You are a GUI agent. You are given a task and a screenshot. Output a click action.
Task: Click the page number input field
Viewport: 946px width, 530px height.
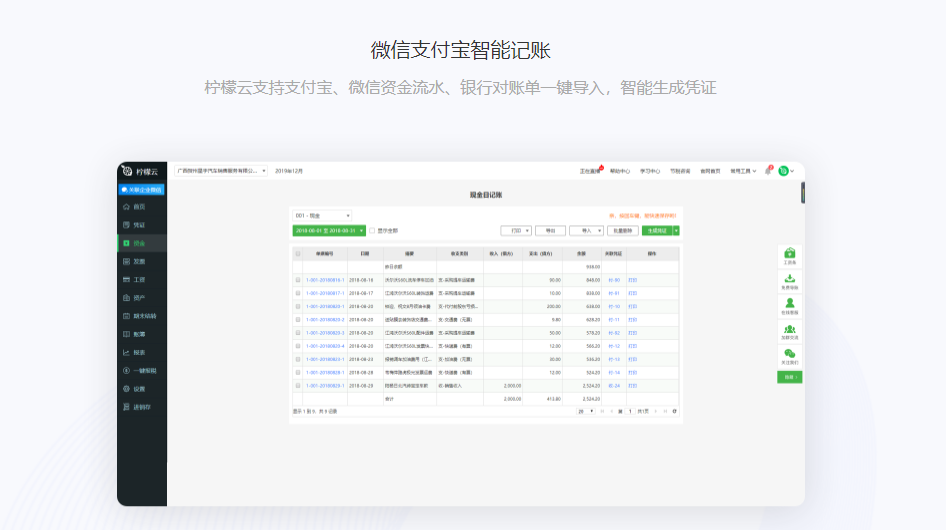point(630,411)
